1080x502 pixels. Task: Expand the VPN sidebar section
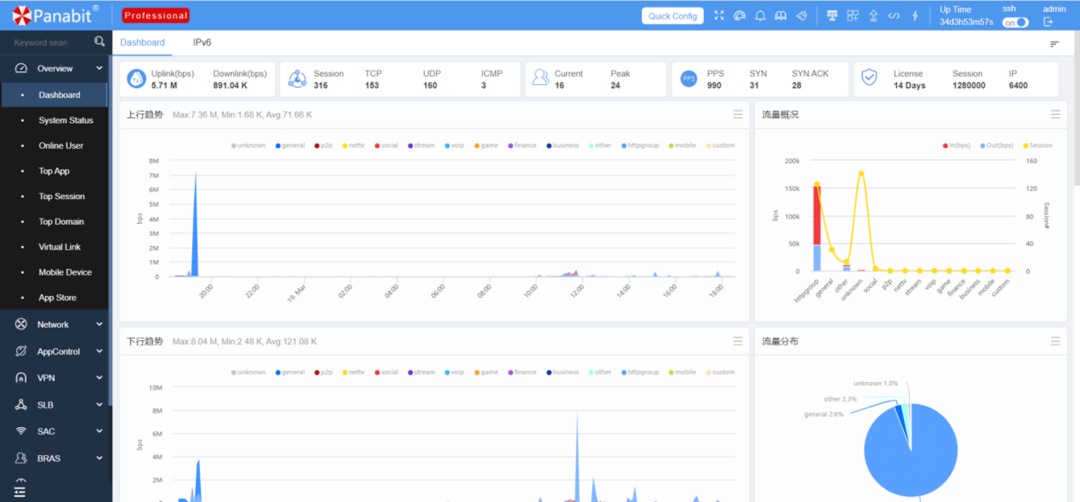pyautogui.click(x=55, y=378)
